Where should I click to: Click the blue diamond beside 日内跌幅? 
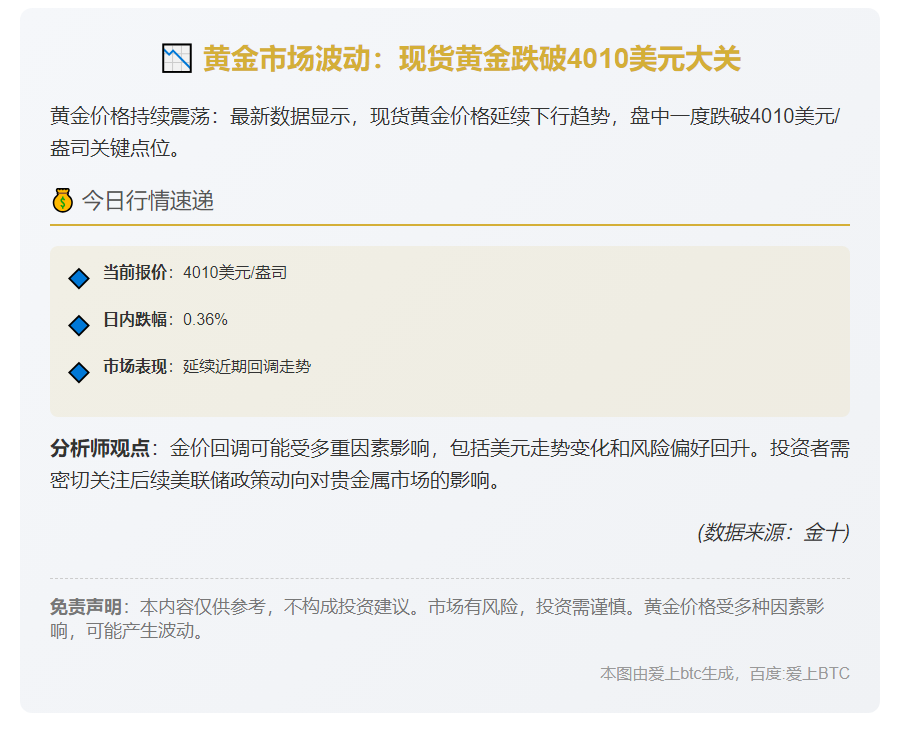coord(79,325)
